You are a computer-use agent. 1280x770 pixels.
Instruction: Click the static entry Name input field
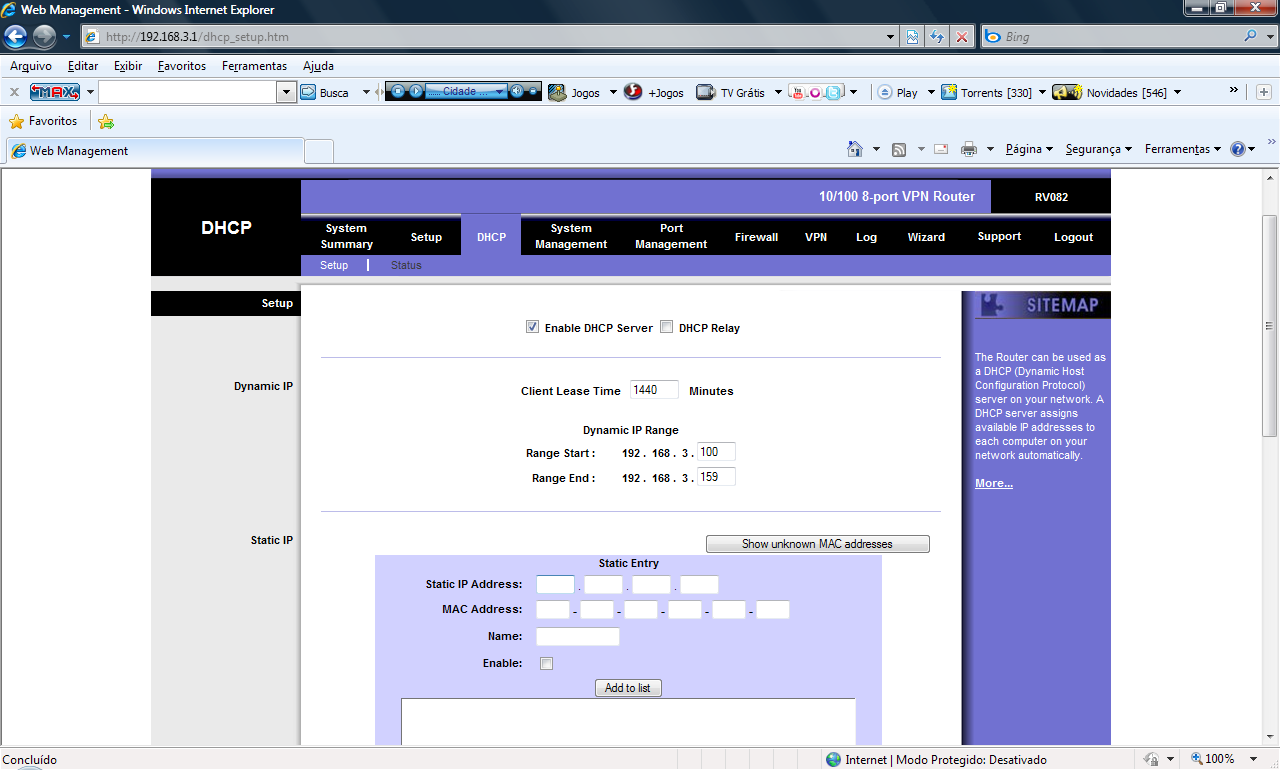(578, 636)
